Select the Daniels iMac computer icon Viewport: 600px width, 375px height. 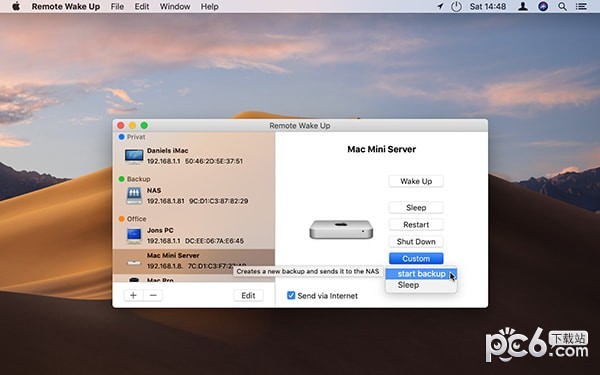(134, 156)
